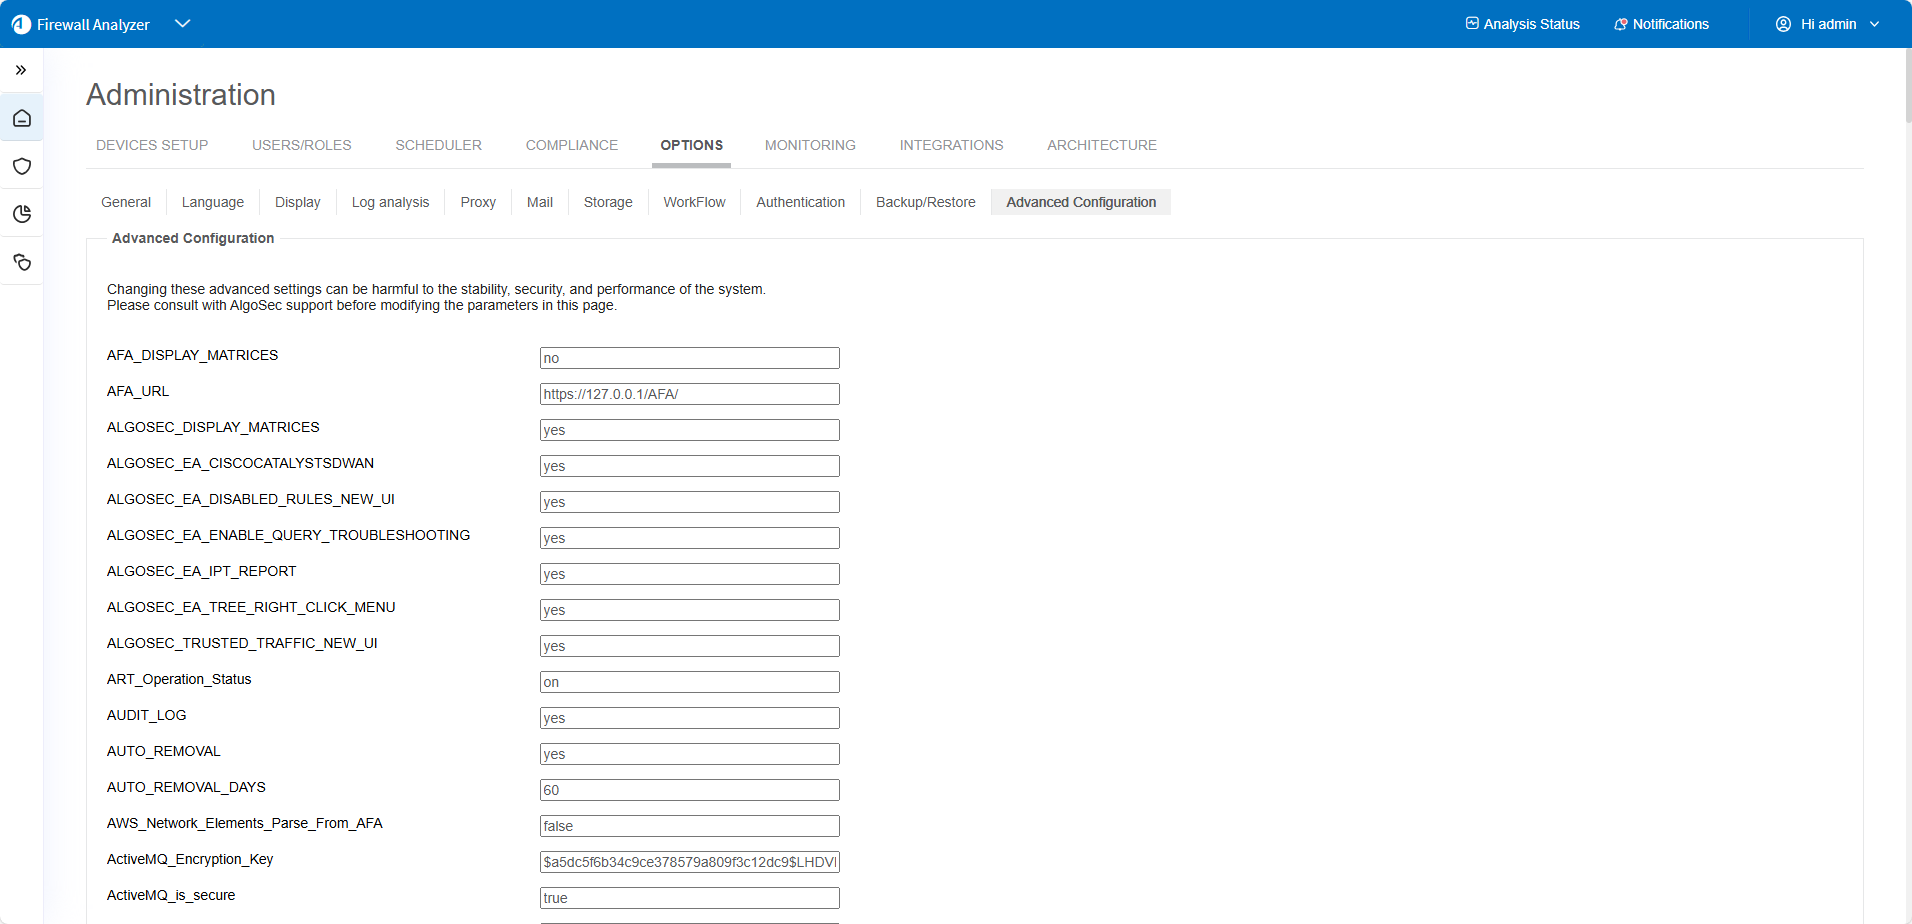
Task: Click the user profile icon
Action: [x=1783, y=24]
